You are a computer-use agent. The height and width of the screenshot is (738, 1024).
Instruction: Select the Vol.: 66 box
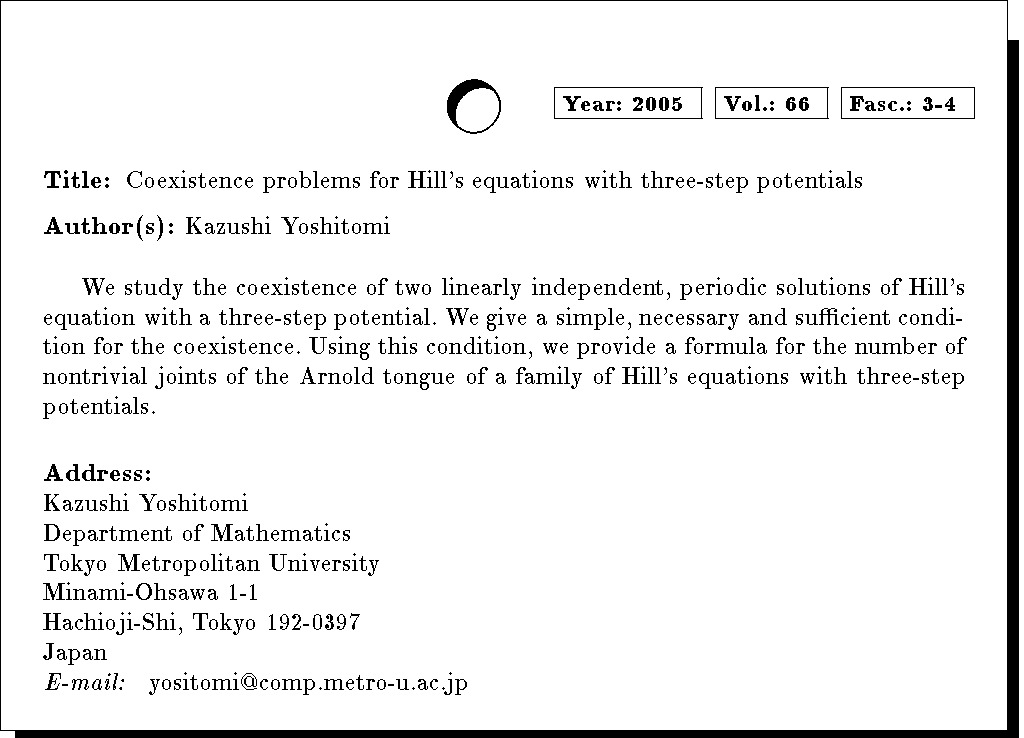pyautogui.click(x=771, y=104)
